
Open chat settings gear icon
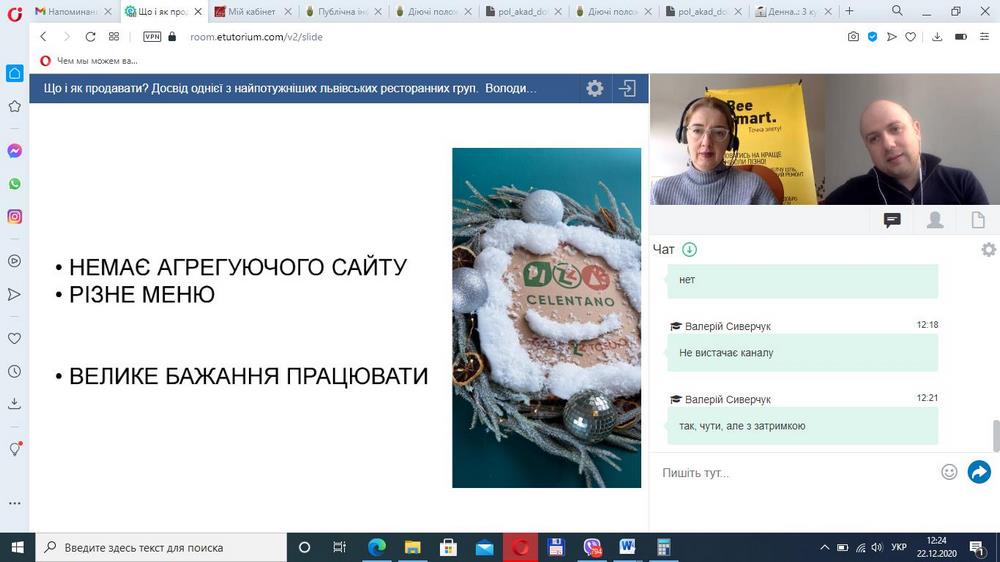pos(988,250)
